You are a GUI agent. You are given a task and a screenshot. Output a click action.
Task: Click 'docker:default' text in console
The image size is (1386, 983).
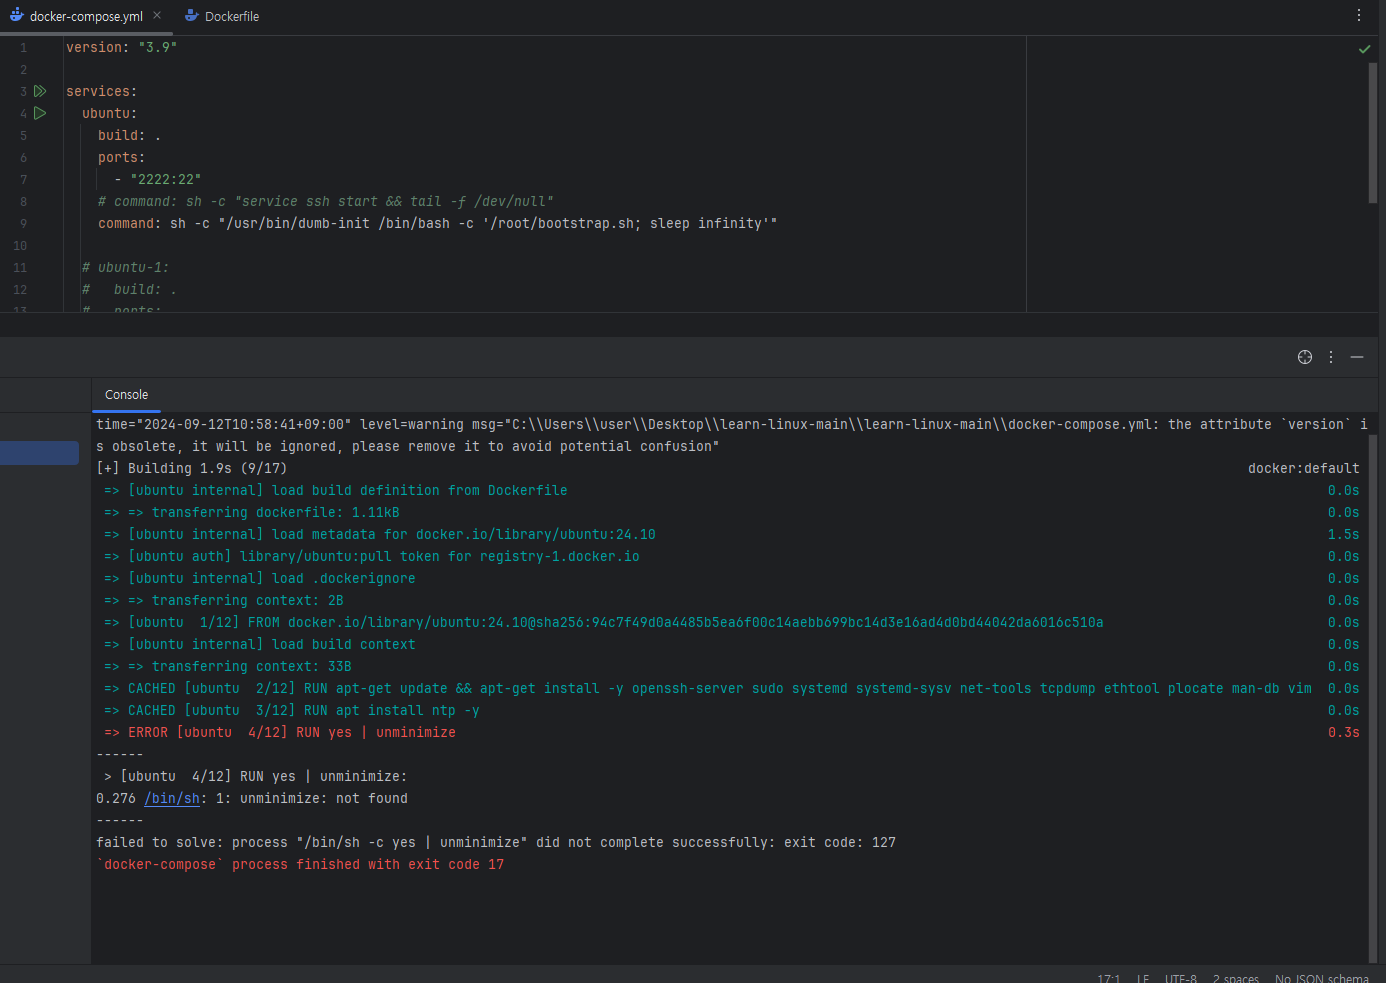1303,468
